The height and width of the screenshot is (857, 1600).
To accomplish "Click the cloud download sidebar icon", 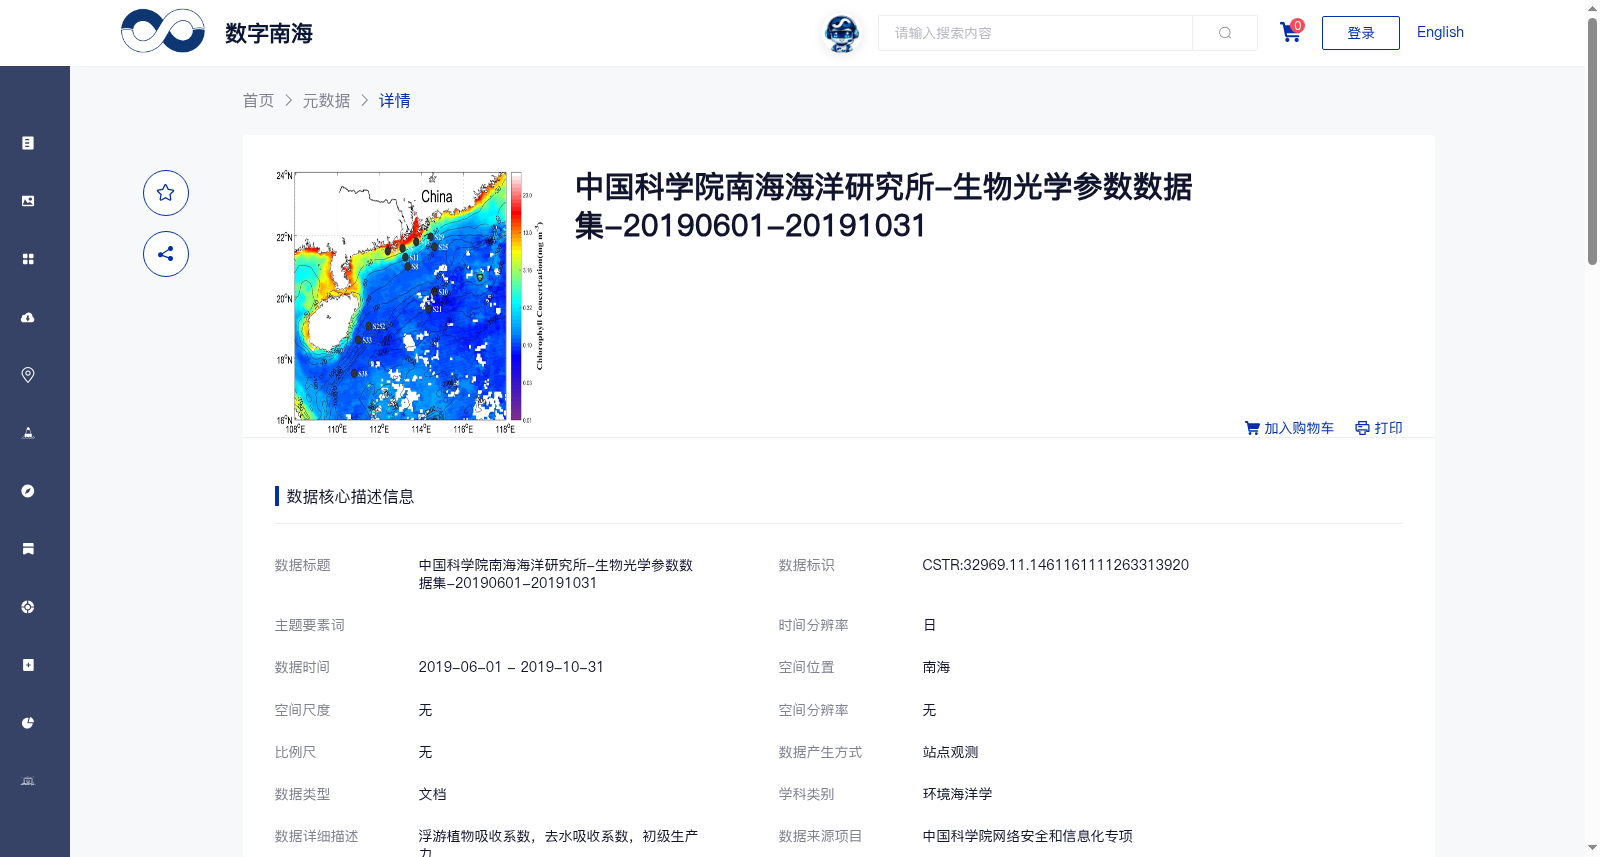I will pyautogui.click(x=28, y=317).
